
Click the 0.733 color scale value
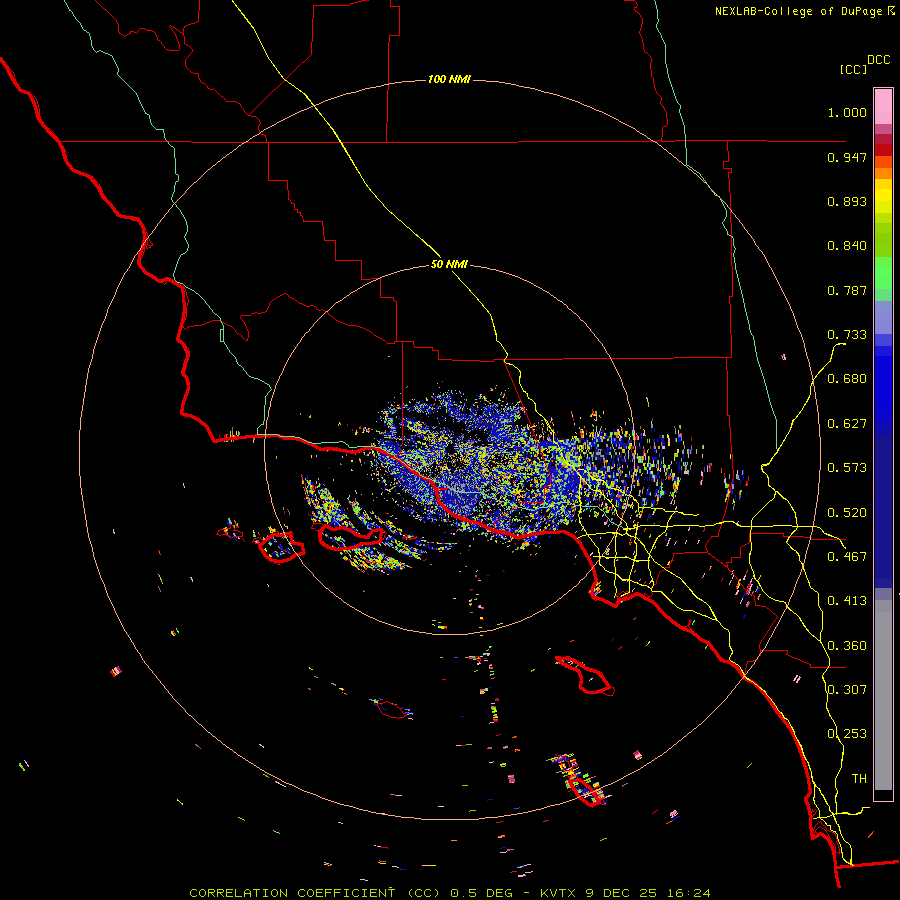click(847, 335)
